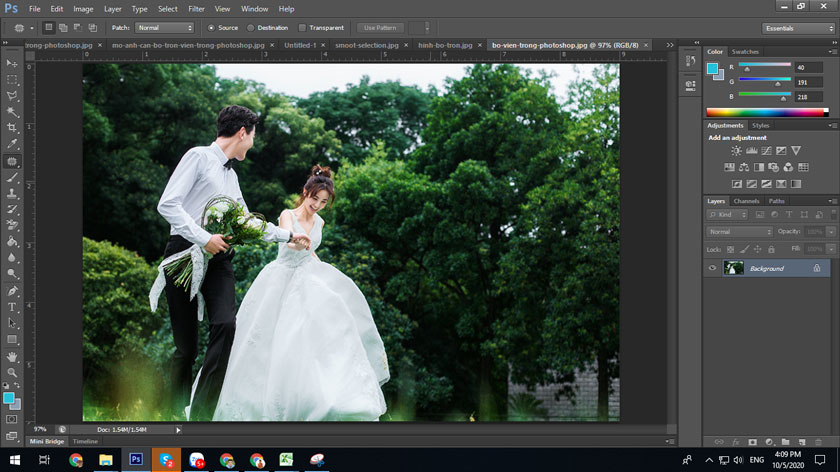Viewport: 840px width, 472px height.
Task: Select the Dodge tool
Action: pyautogui.click(x=12, y=274)
